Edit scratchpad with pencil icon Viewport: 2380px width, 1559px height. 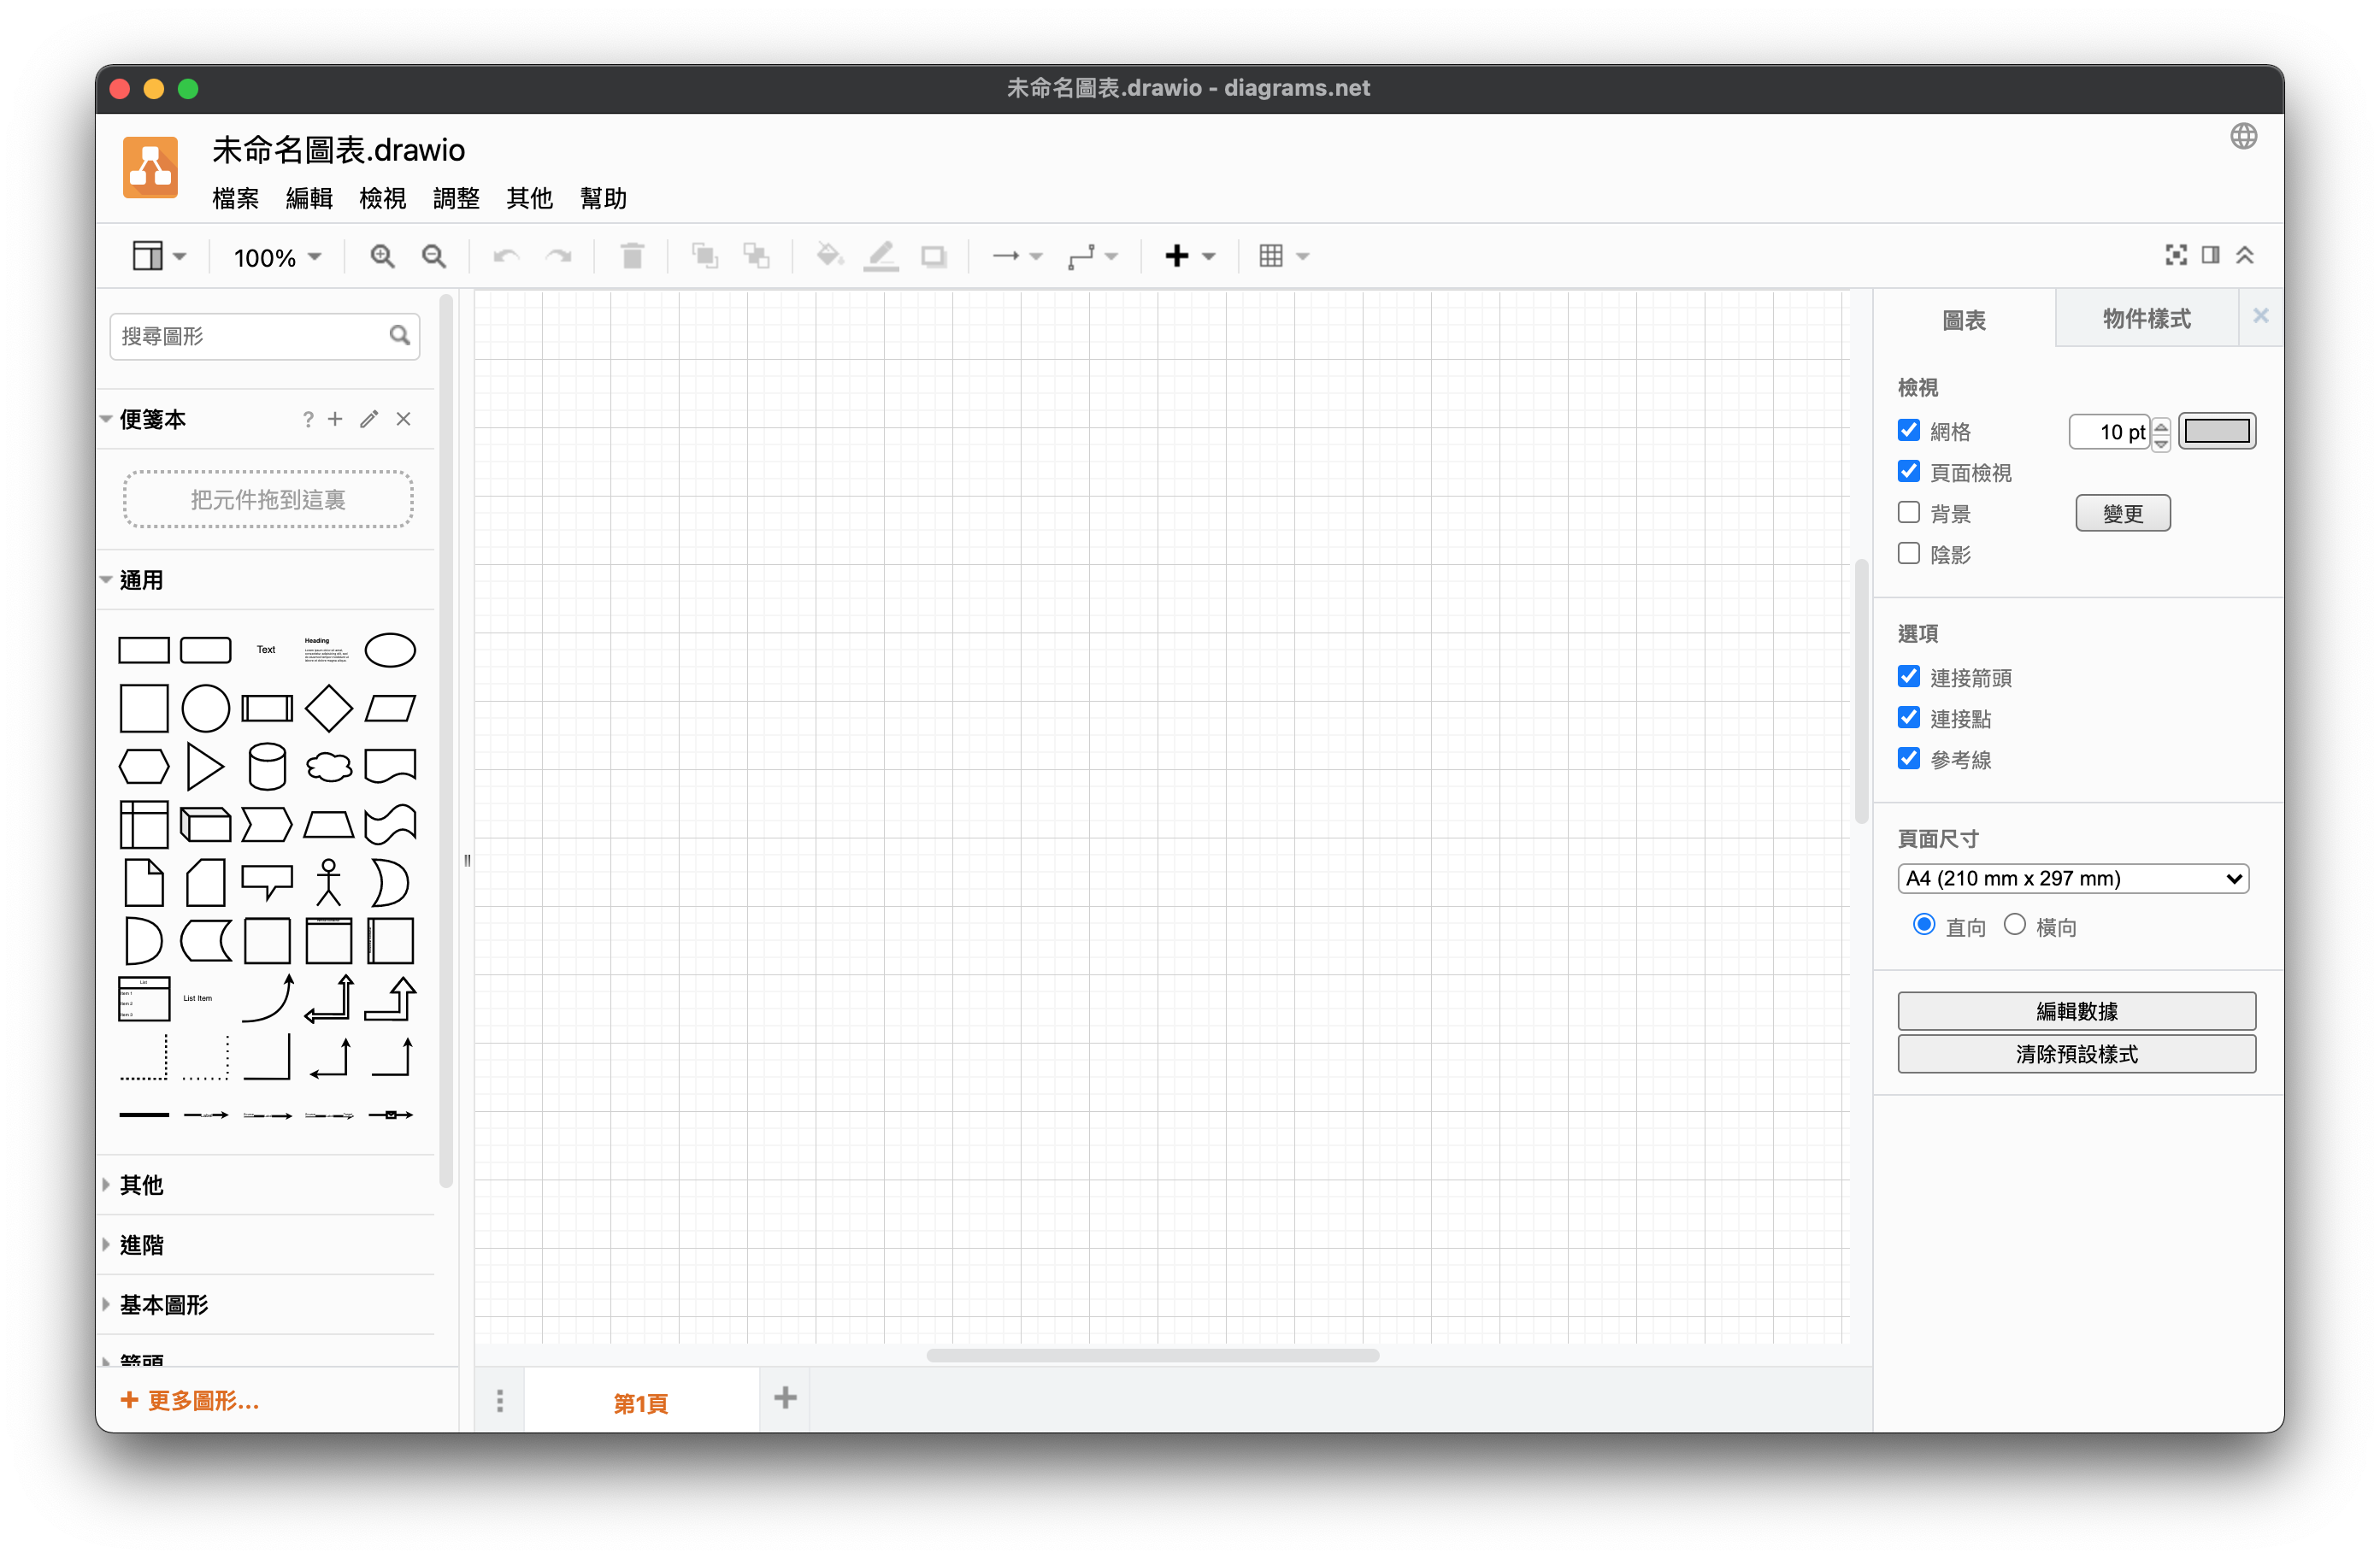[369, 419]
